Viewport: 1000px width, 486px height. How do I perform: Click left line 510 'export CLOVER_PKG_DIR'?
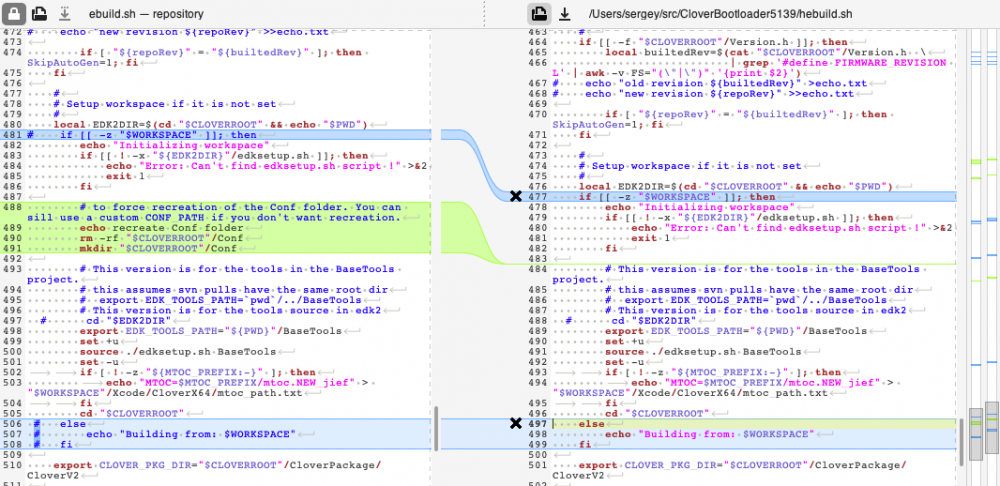click(x=217, y=465)
